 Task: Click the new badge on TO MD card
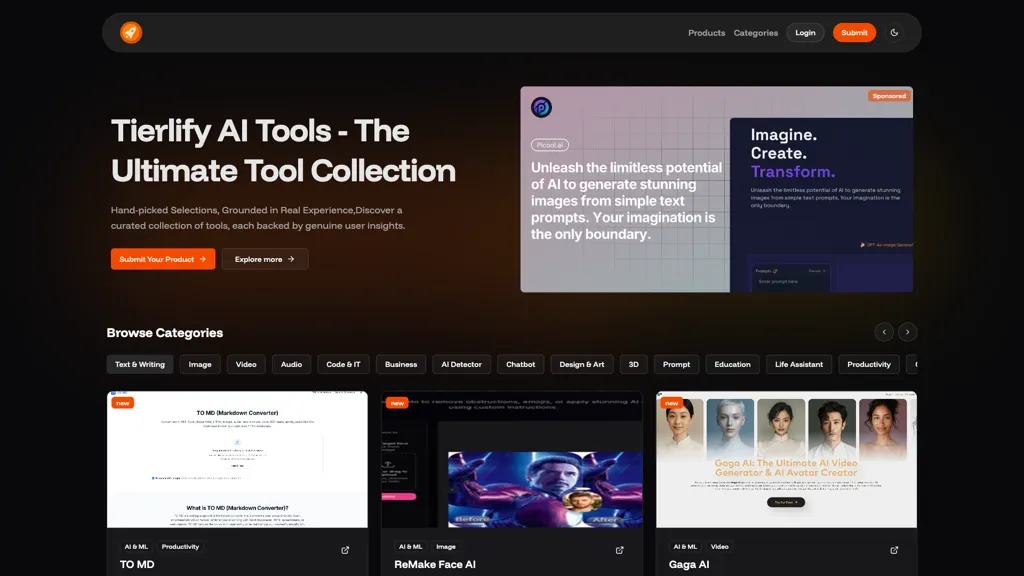(x=123, y=403)
